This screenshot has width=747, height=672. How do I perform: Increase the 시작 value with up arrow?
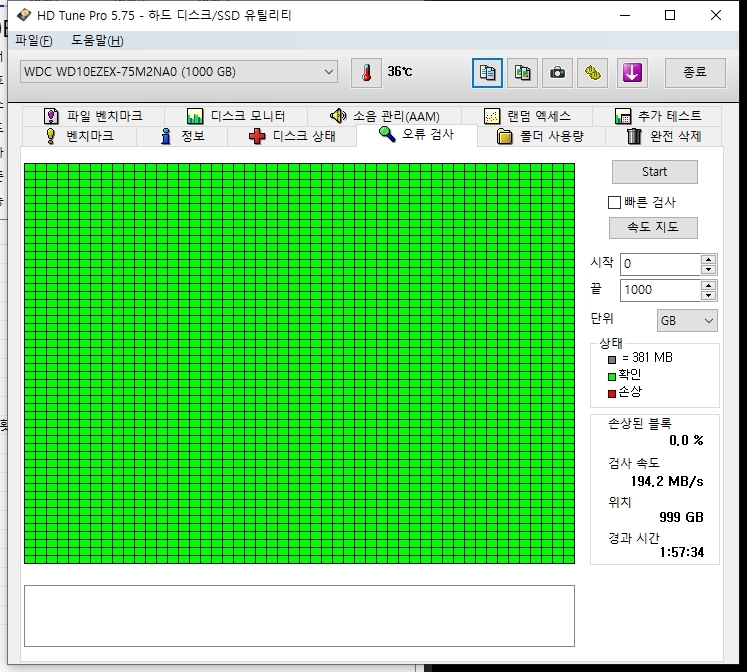pyautogui.click(x=708, y=260)
